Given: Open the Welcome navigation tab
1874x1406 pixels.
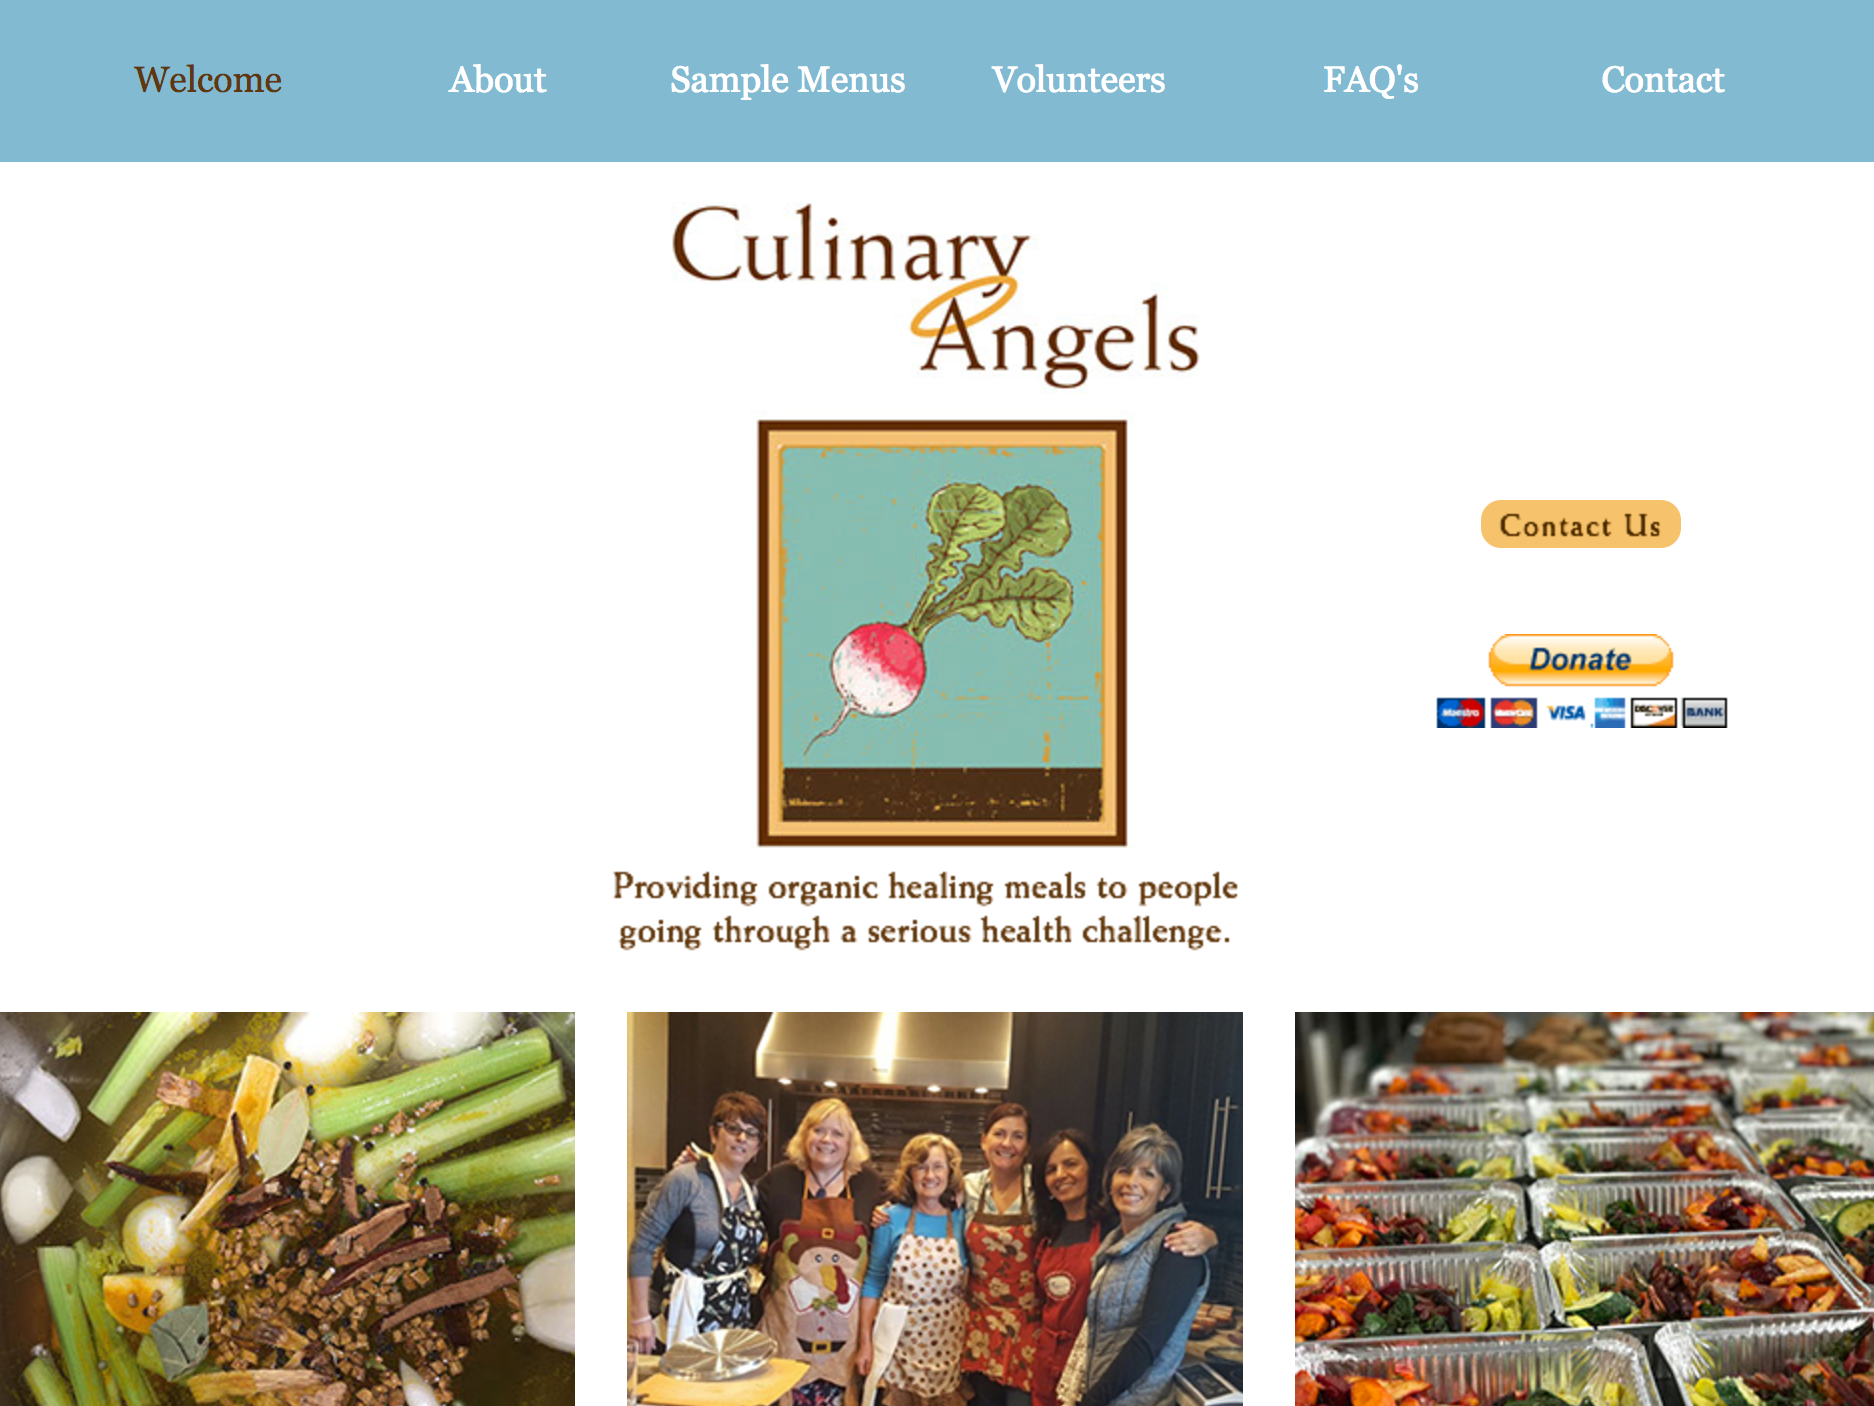Looking at the screenshot, I should (x=208, y=80).
